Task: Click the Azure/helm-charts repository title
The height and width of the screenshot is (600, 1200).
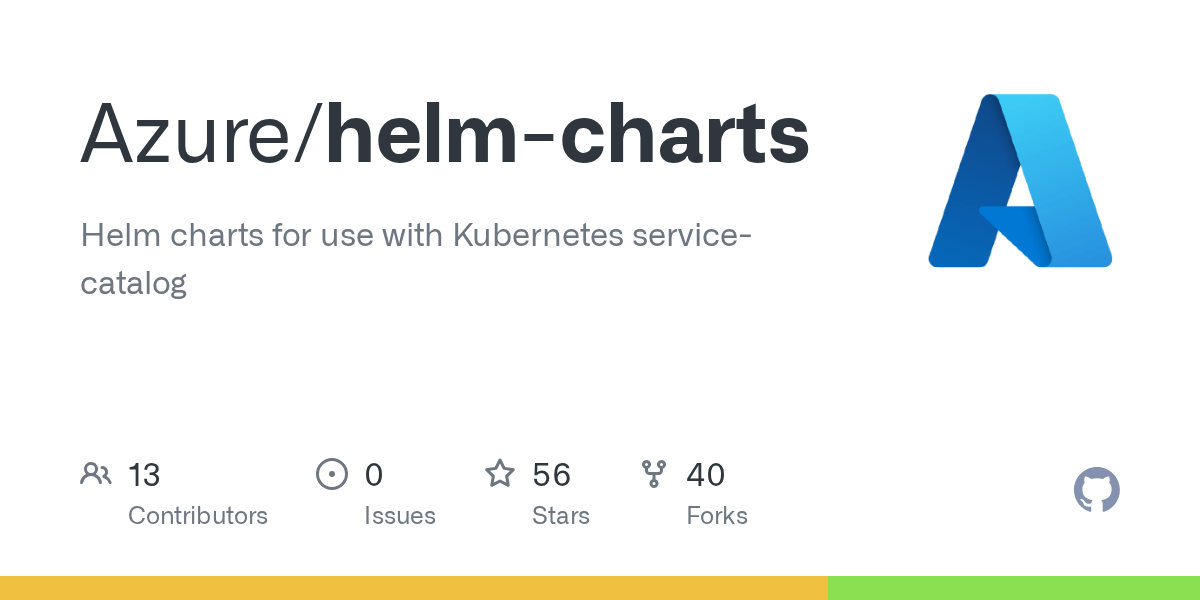Action: [445, 135]
